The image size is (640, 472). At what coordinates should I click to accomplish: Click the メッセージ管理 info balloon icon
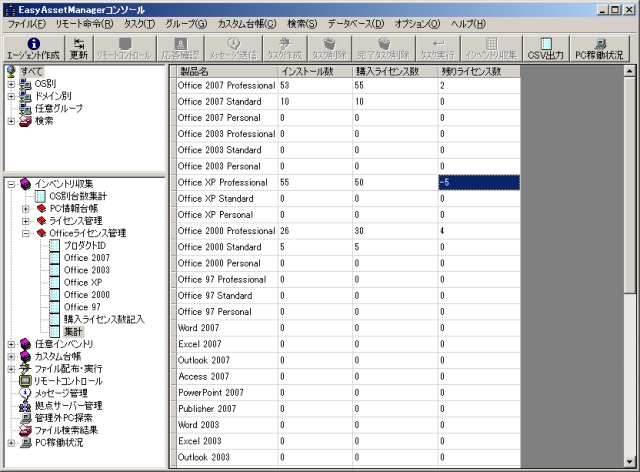(25, 393)
